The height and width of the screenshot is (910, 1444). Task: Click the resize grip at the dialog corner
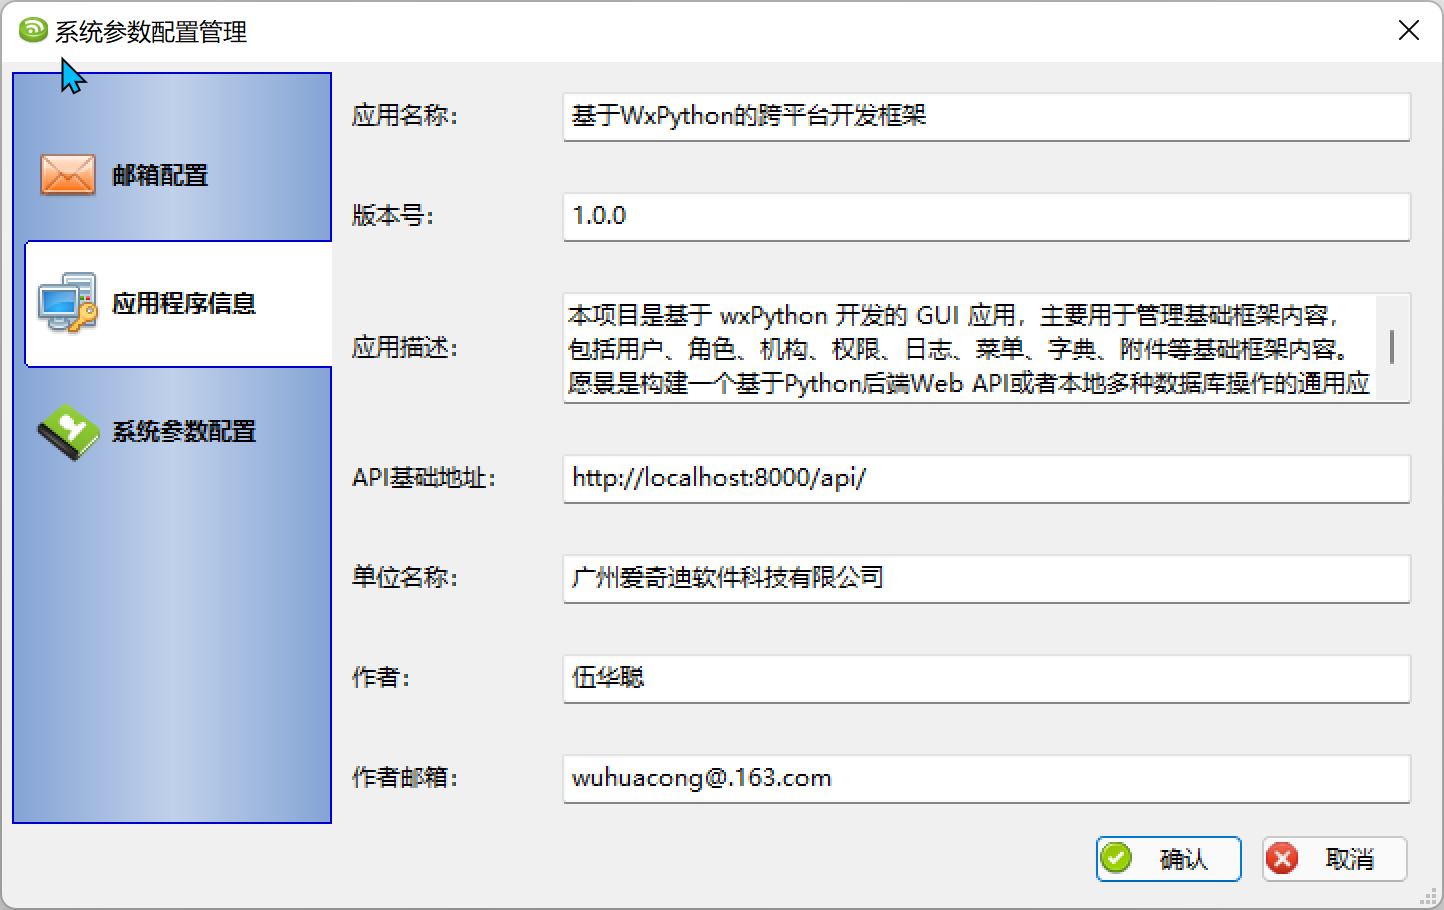(1430, 896)
